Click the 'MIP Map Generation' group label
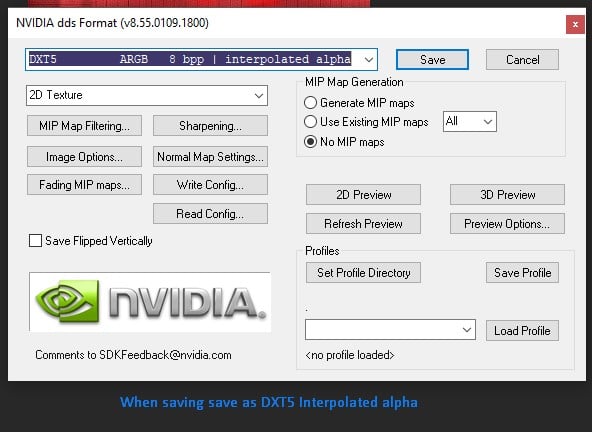 (354, 82)
